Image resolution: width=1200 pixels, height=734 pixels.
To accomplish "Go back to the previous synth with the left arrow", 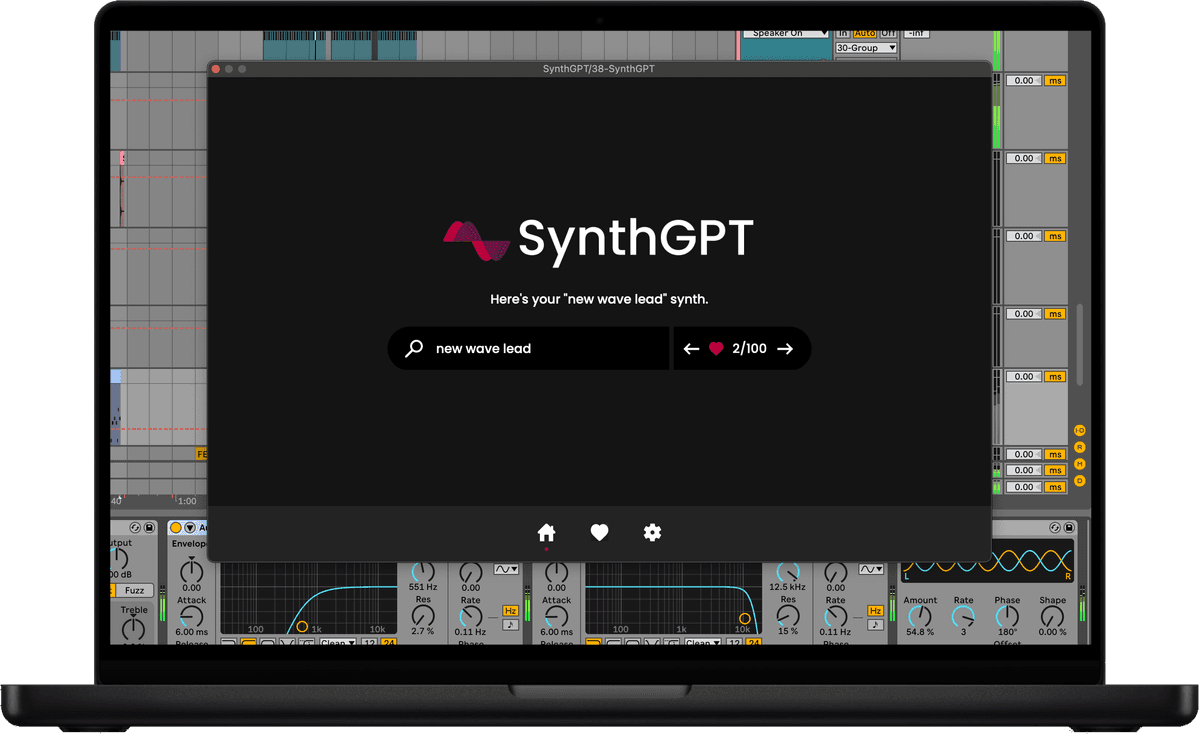I will [x=691, y=348].
